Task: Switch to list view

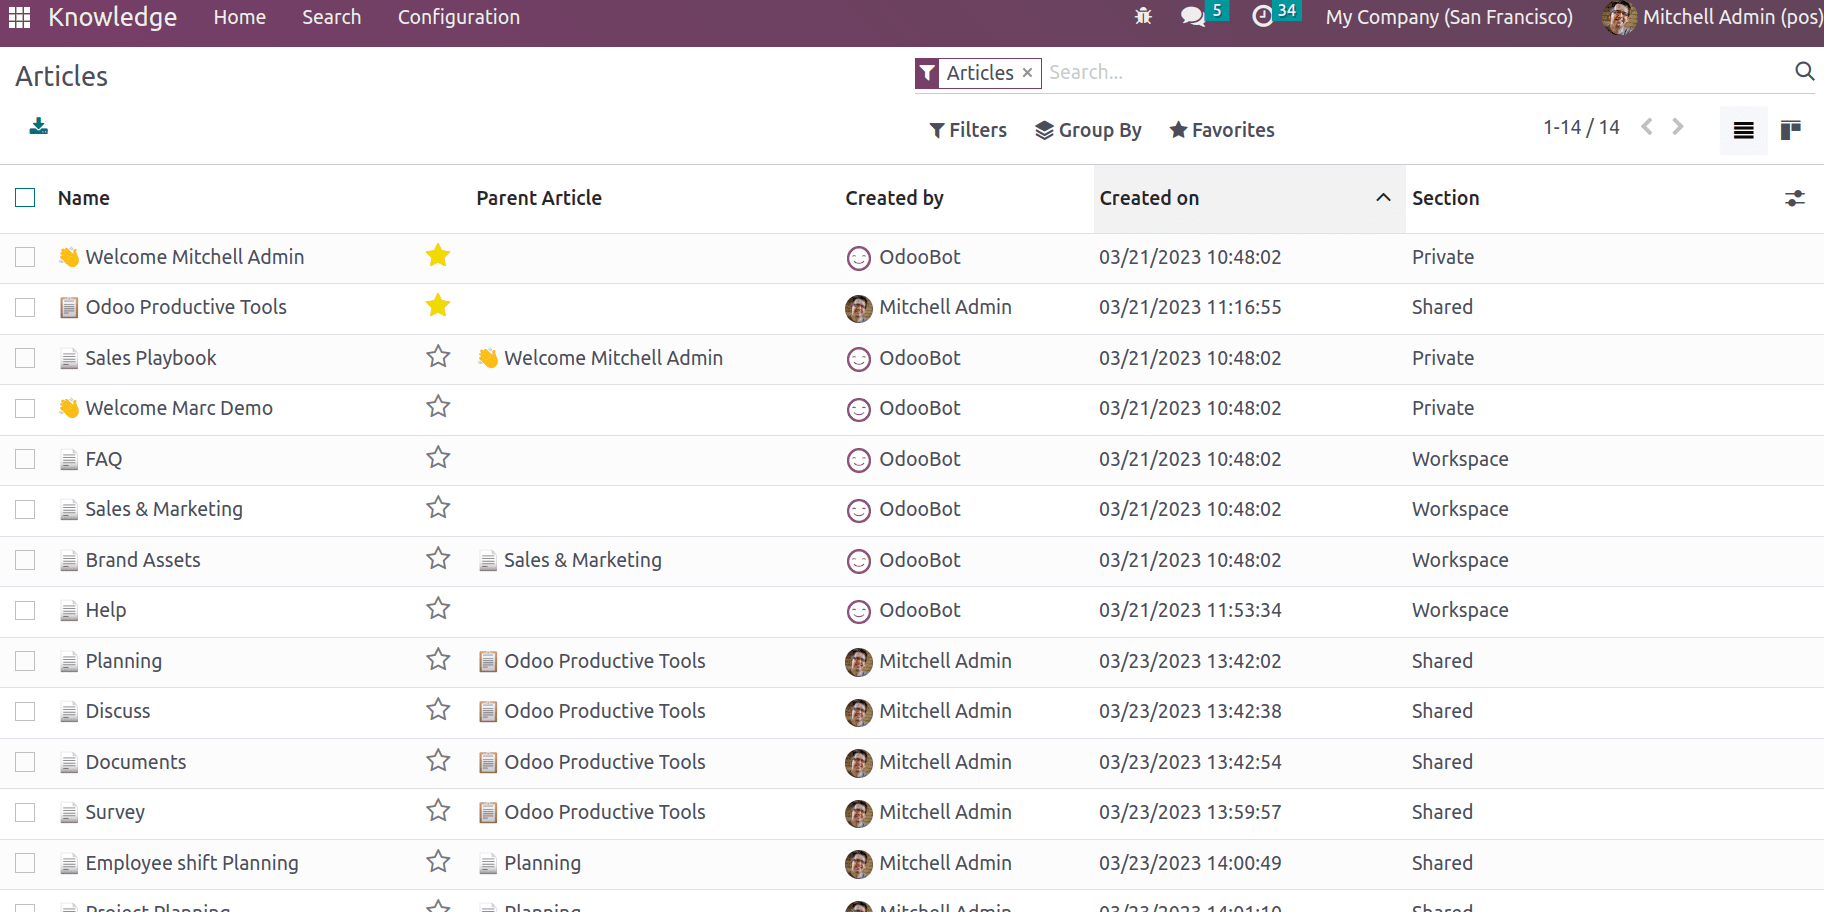Action: click(1743, 130)
